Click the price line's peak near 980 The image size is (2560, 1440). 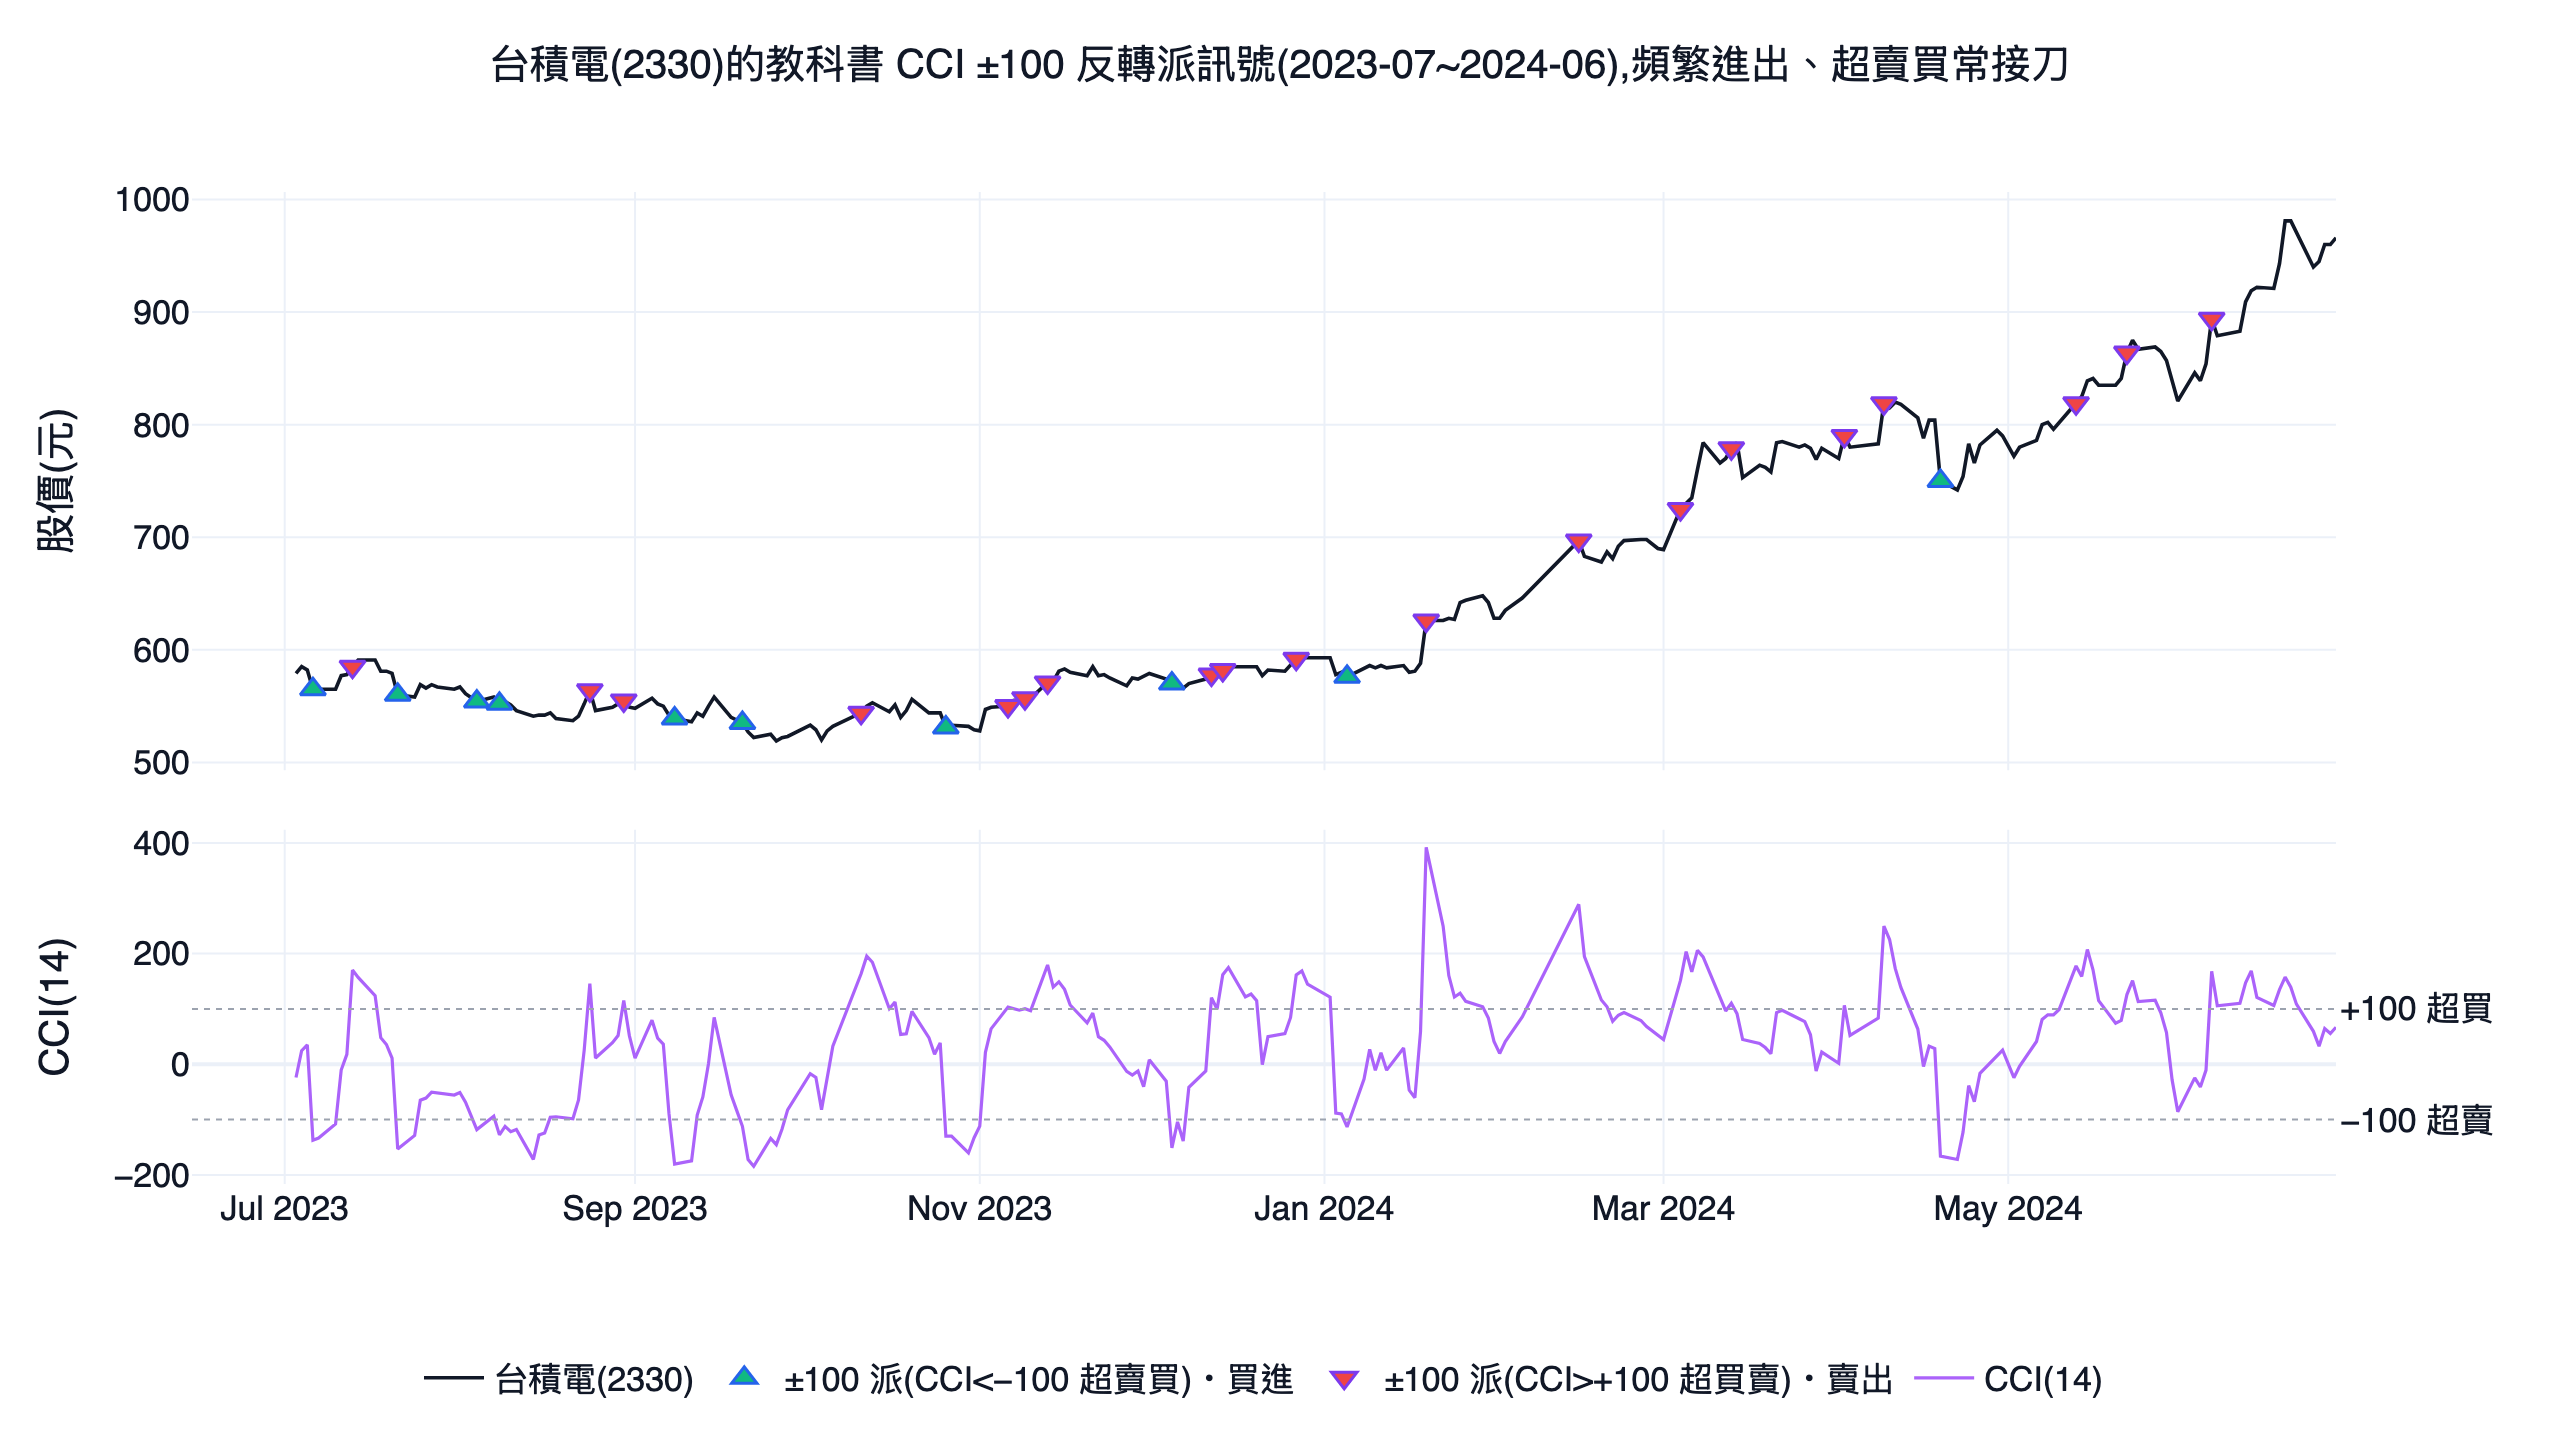click(x=2287, y=220)
